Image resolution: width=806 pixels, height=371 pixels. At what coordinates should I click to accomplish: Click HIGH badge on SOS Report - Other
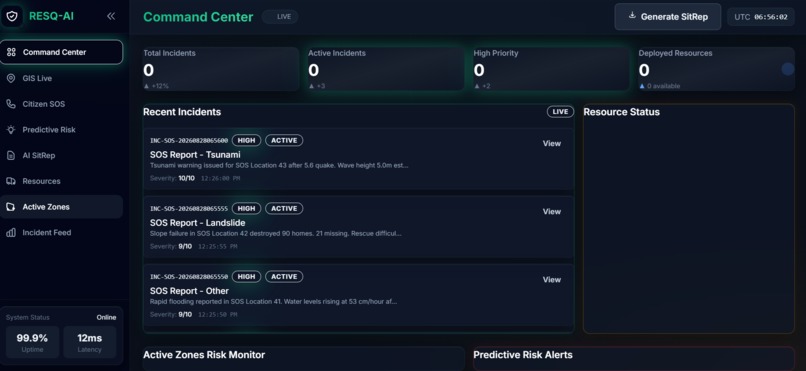point(246,276)
